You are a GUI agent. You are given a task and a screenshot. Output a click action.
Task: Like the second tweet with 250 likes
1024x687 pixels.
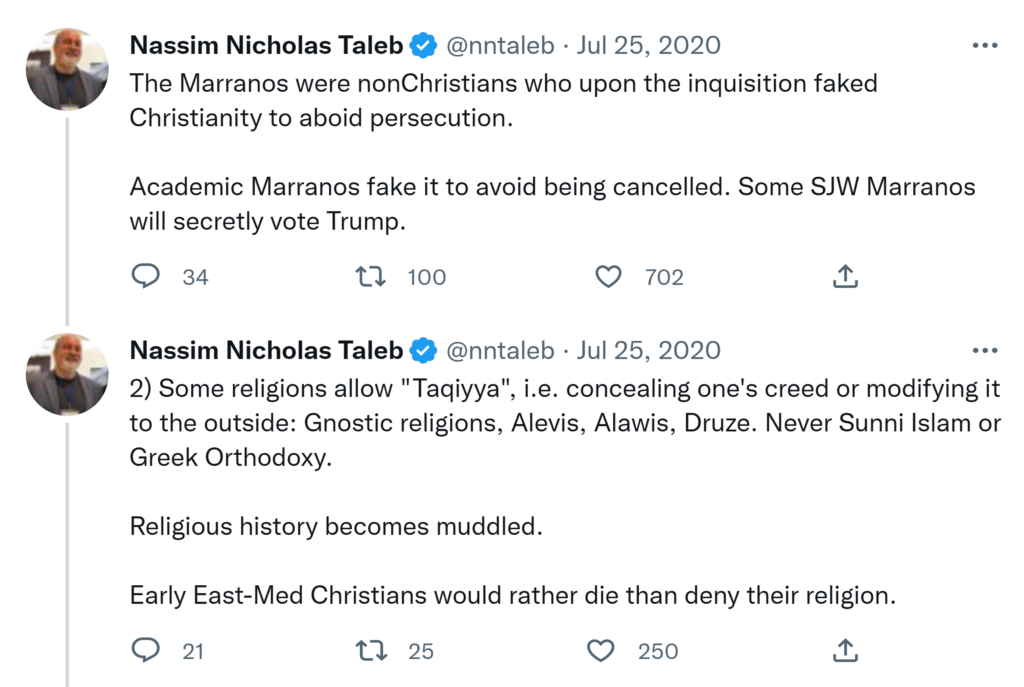pos(600,651)
